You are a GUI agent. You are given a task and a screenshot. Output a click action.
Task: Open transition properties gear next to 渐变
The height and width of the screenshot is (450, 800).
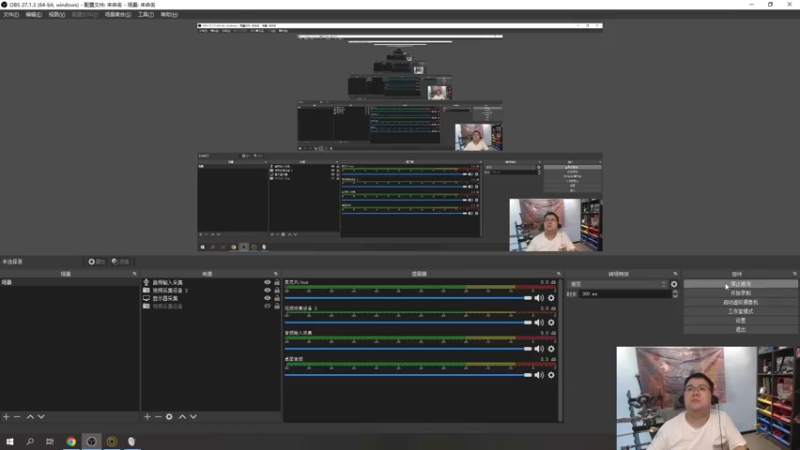pyautogui.click(x=674, y=284)
